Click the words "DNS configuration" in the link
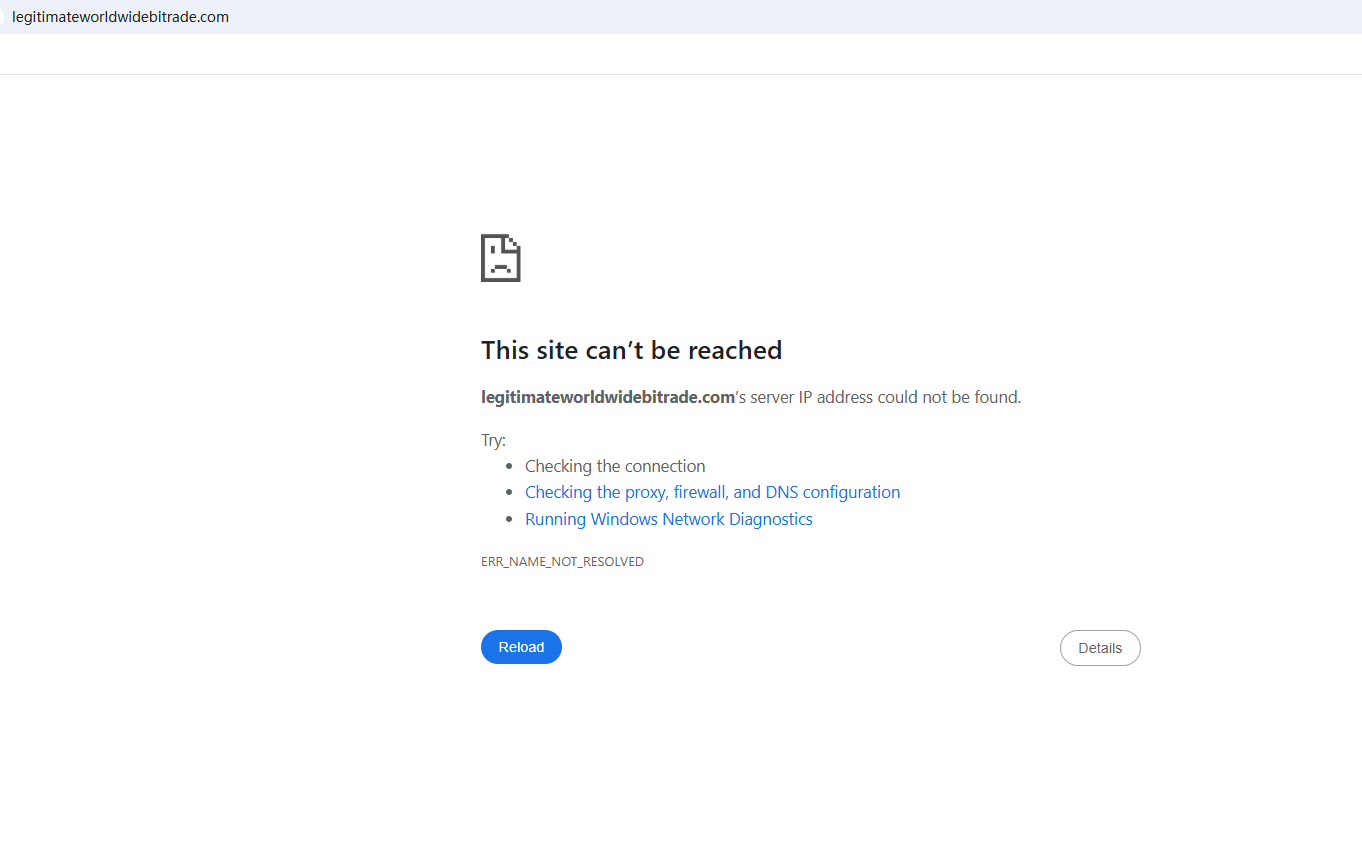The image size is (1362, 865). [833, 492]
